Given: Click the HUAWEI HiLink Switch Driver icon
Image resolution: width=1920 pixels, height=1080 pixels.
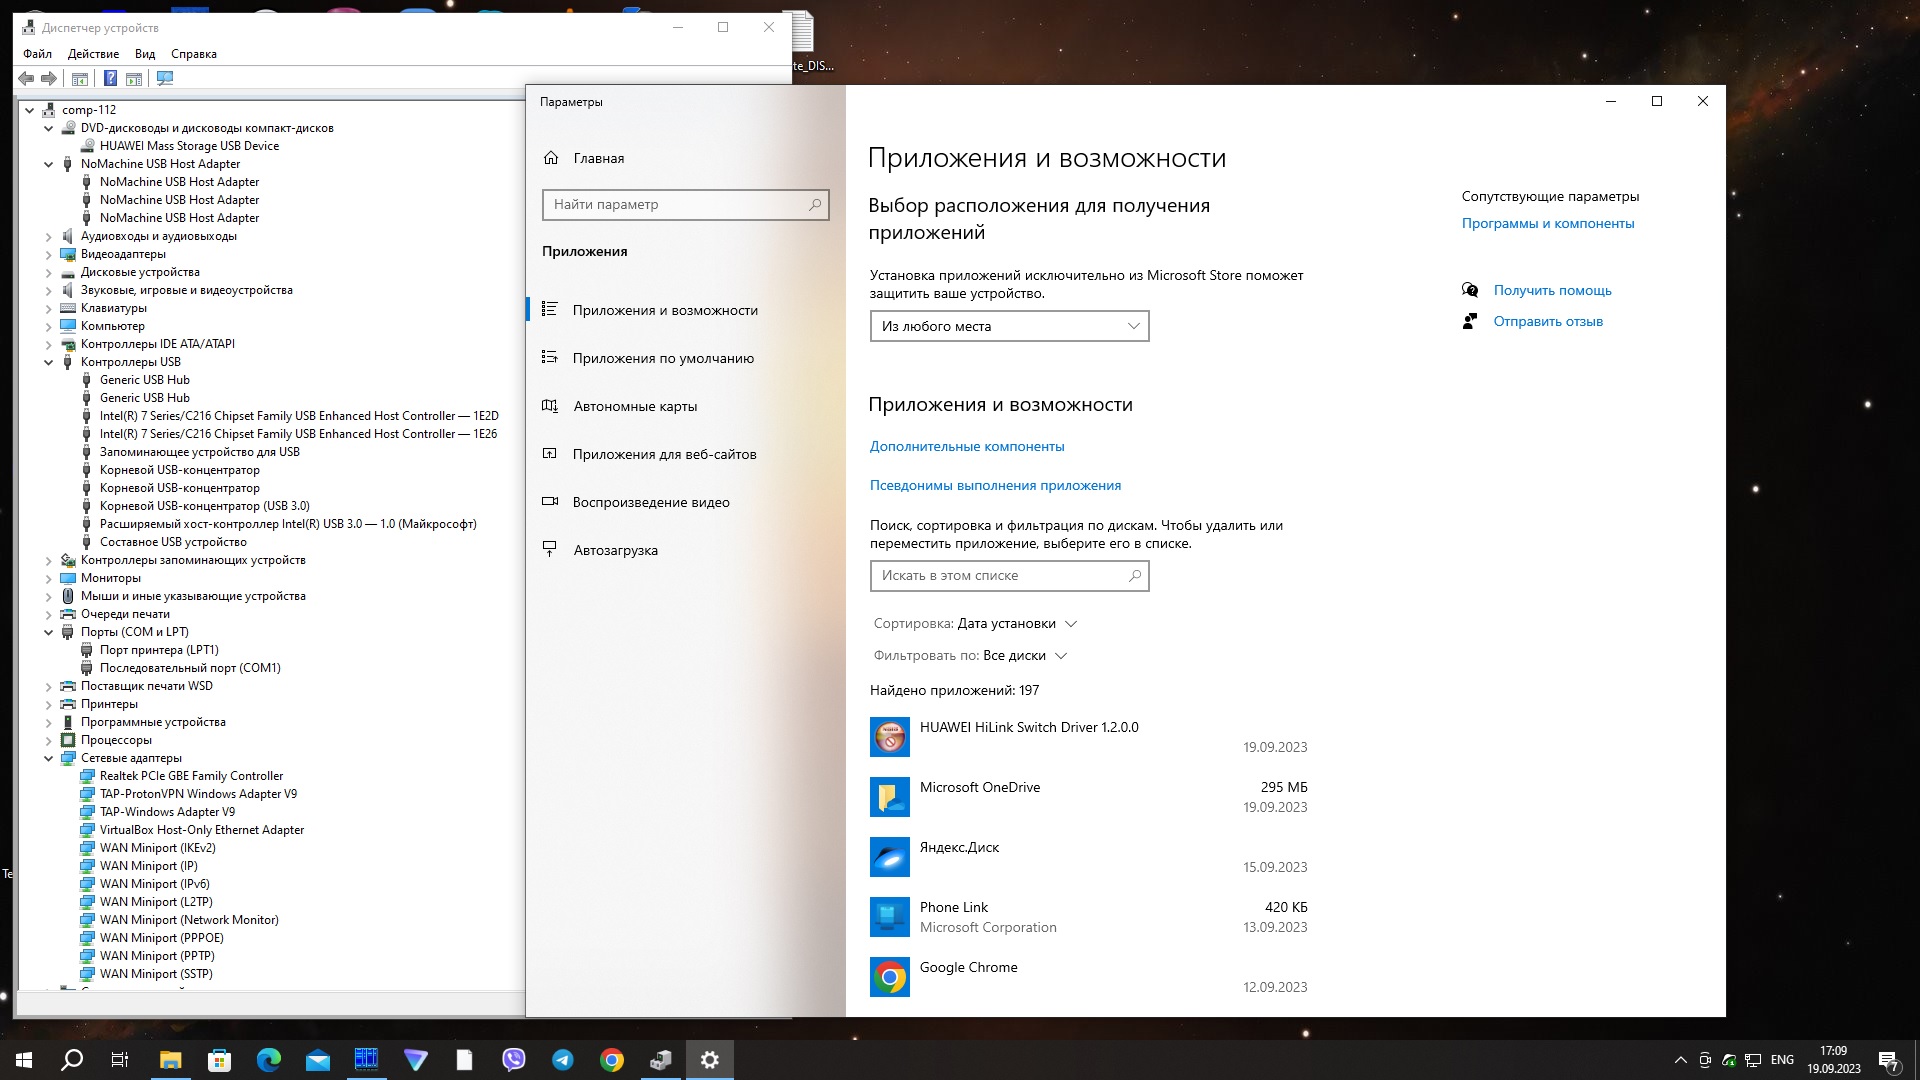Looking at the screenshot, I should (890, 737).
